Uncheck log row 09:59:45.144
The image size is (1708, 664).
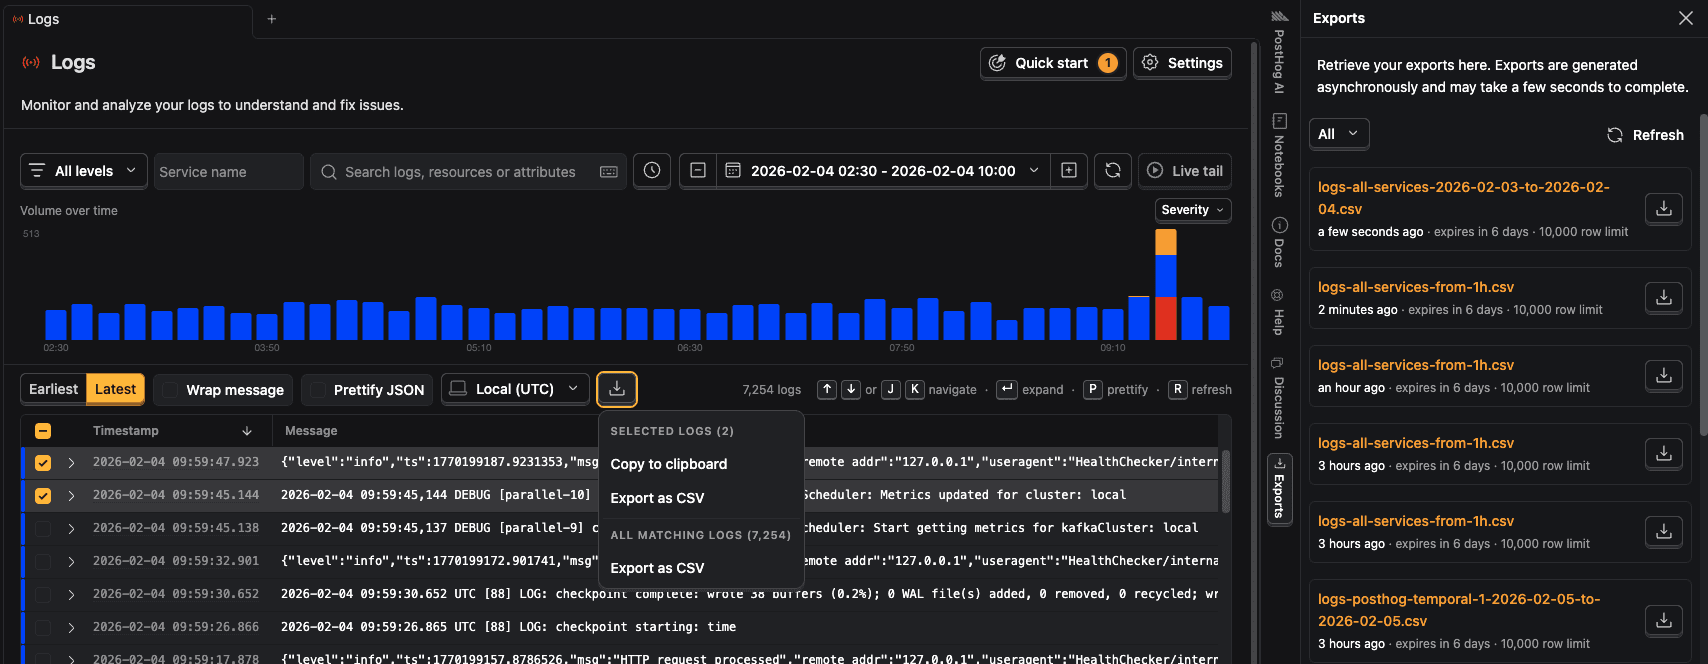(x=43, y=496)
